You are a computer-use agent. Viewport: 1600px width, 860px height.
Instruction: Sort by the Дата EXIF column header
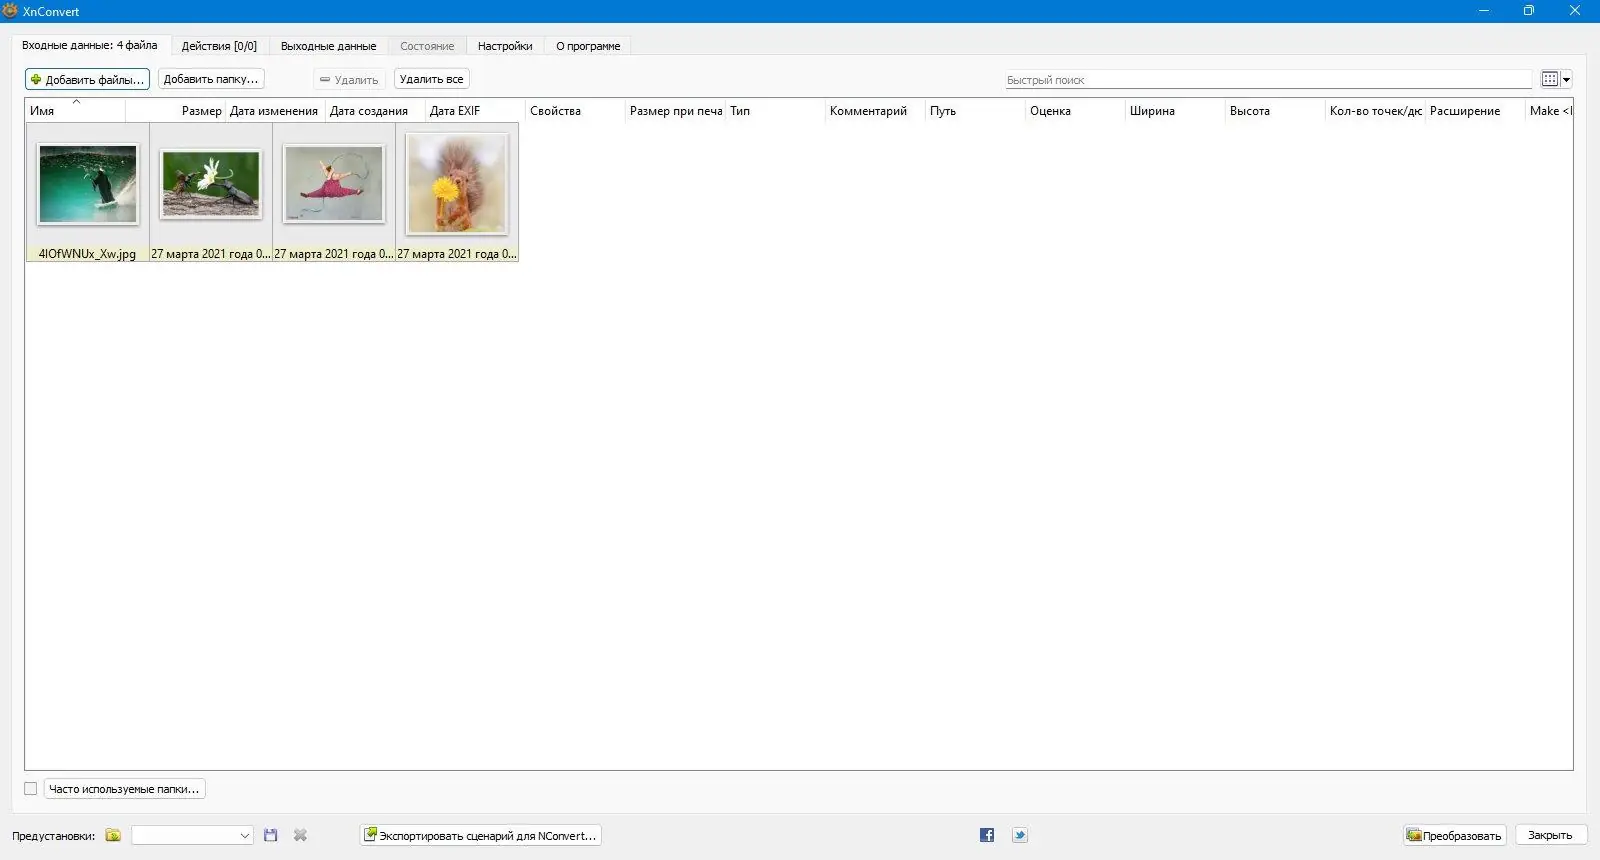[x=476, y=110]
